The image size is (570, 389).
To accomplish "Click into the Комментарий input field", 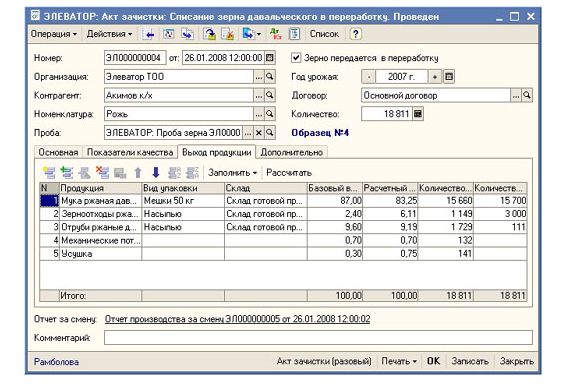I will point(318,337).
